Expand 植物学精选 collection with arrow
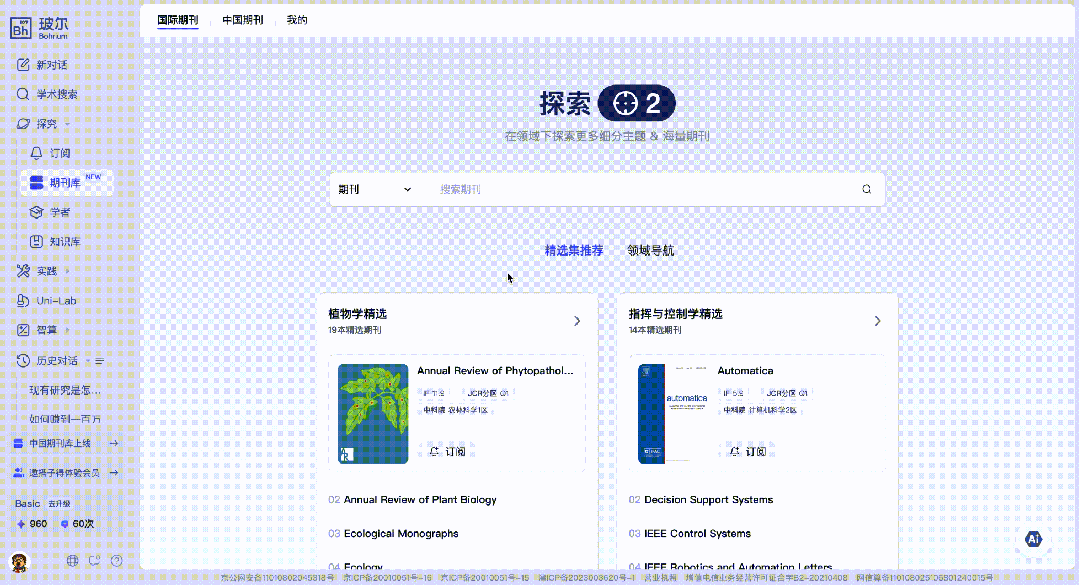The width and height of the screenshot is (1079, 585). pos(577,321)
